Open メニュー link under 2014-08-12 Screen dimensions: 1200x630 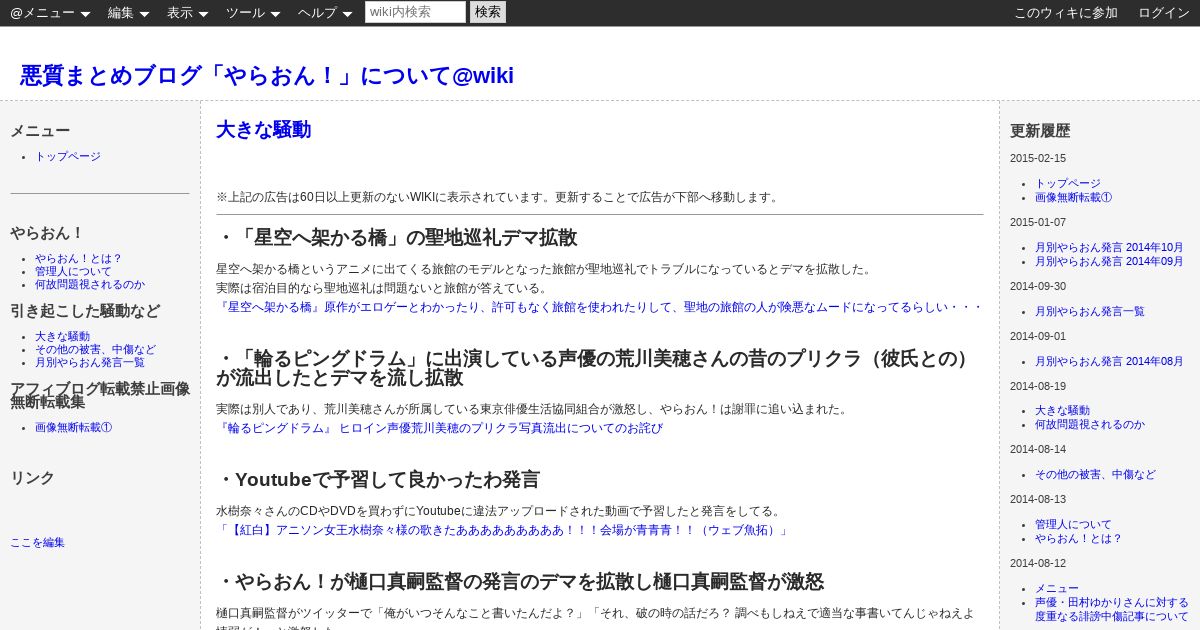(x=1057, y=589)
